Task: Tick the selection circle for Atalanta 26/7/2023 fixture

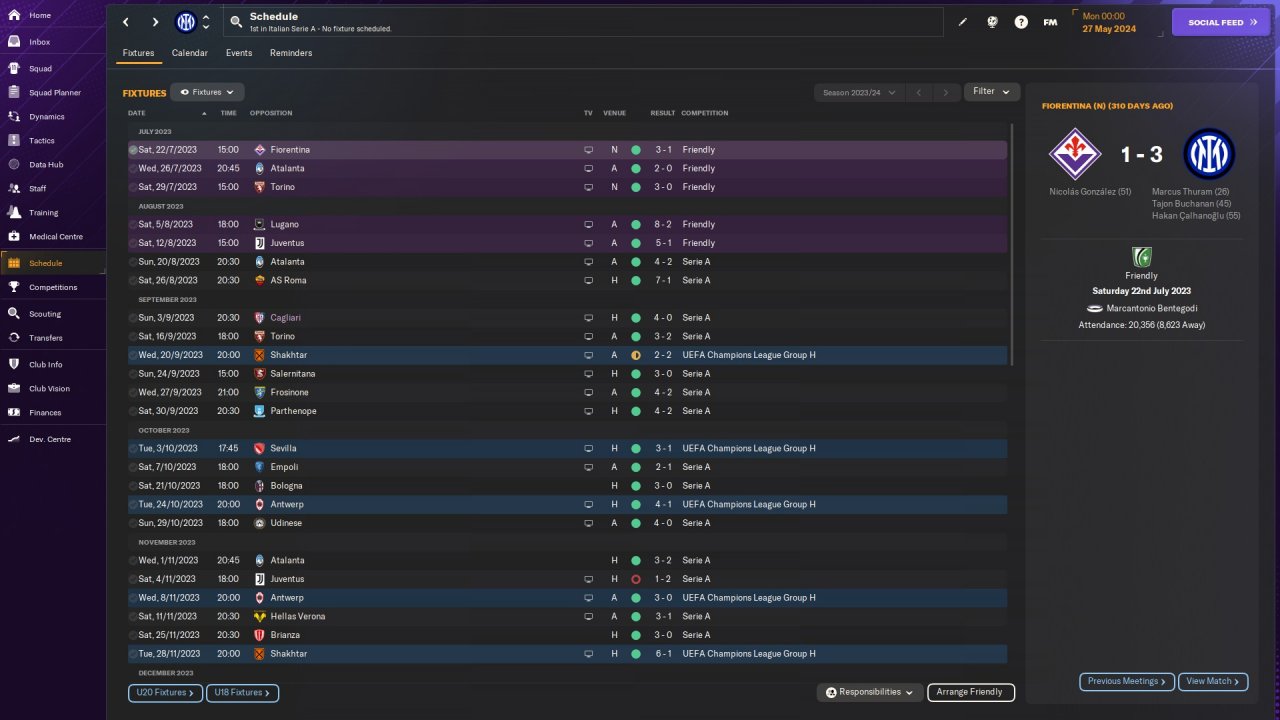Action: click(133, 169)
